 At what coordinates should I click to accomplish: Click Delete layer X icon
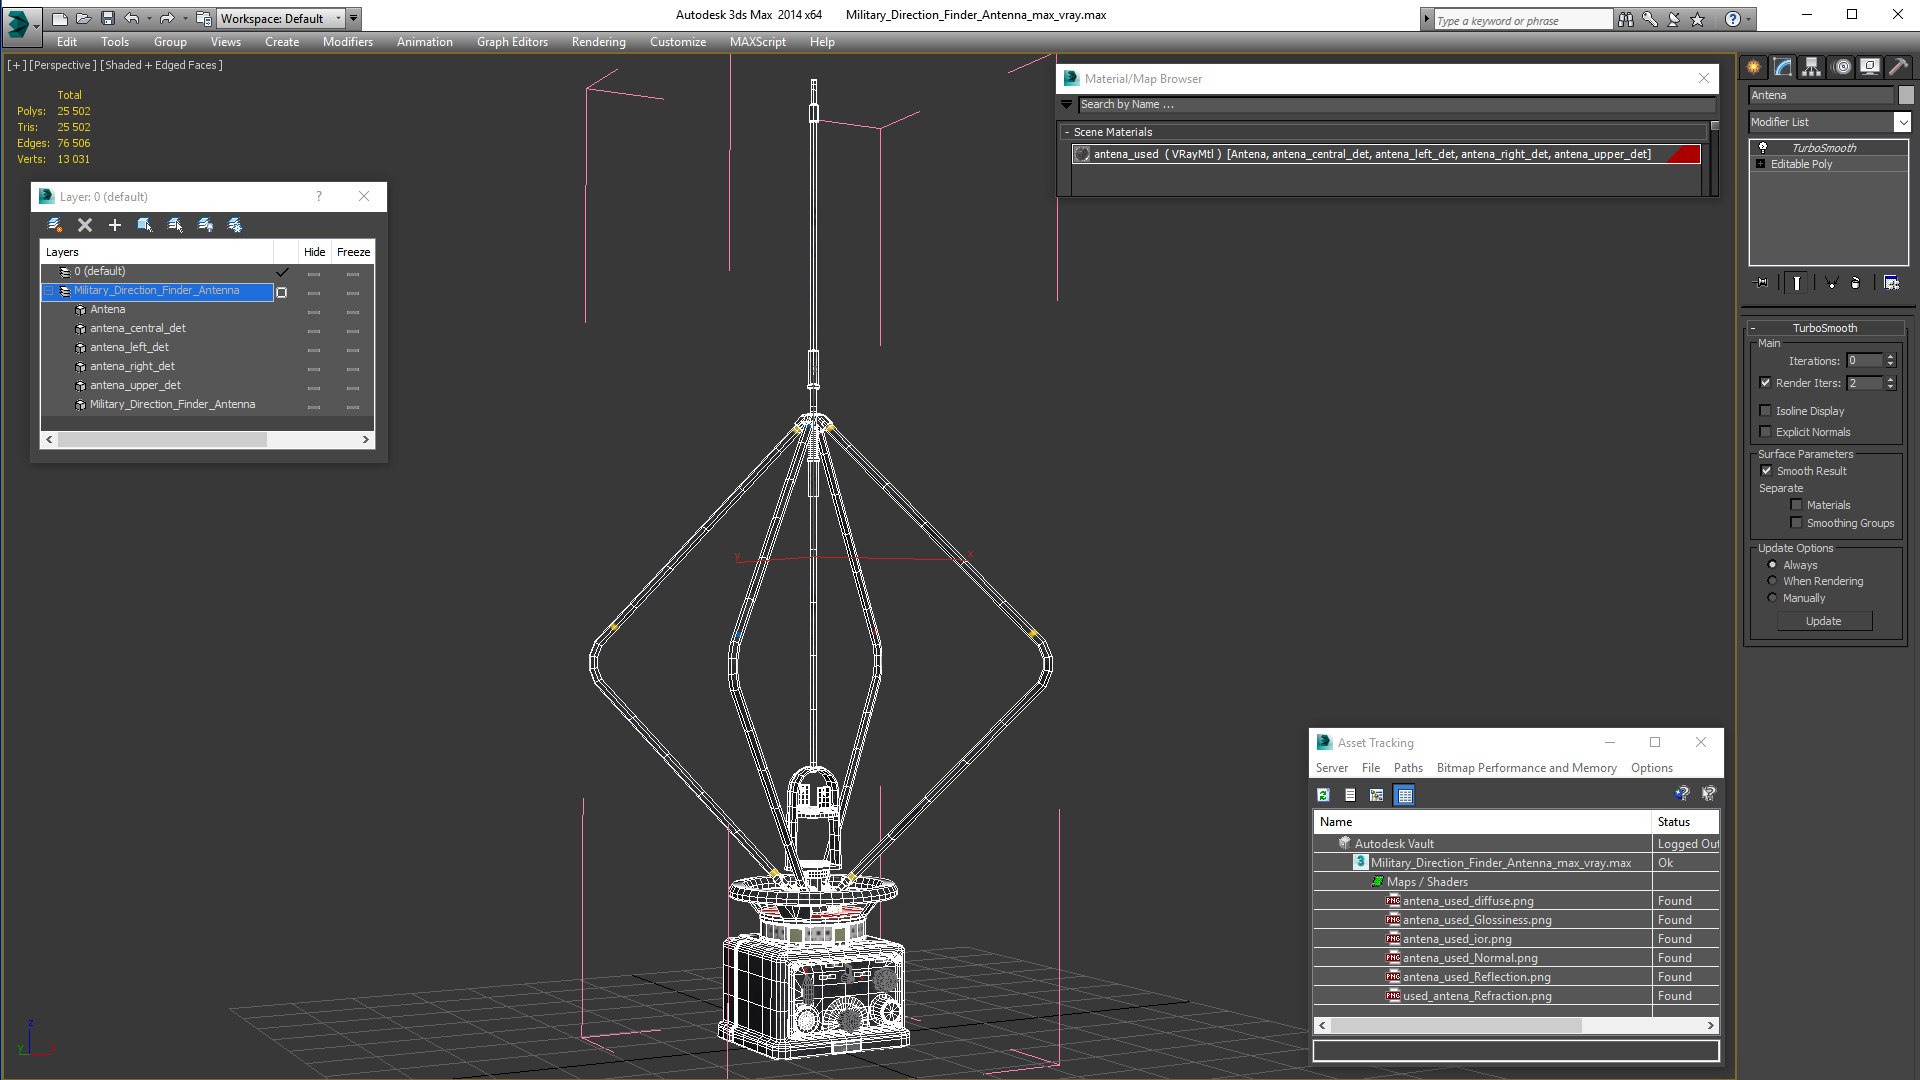coord(85,225)
